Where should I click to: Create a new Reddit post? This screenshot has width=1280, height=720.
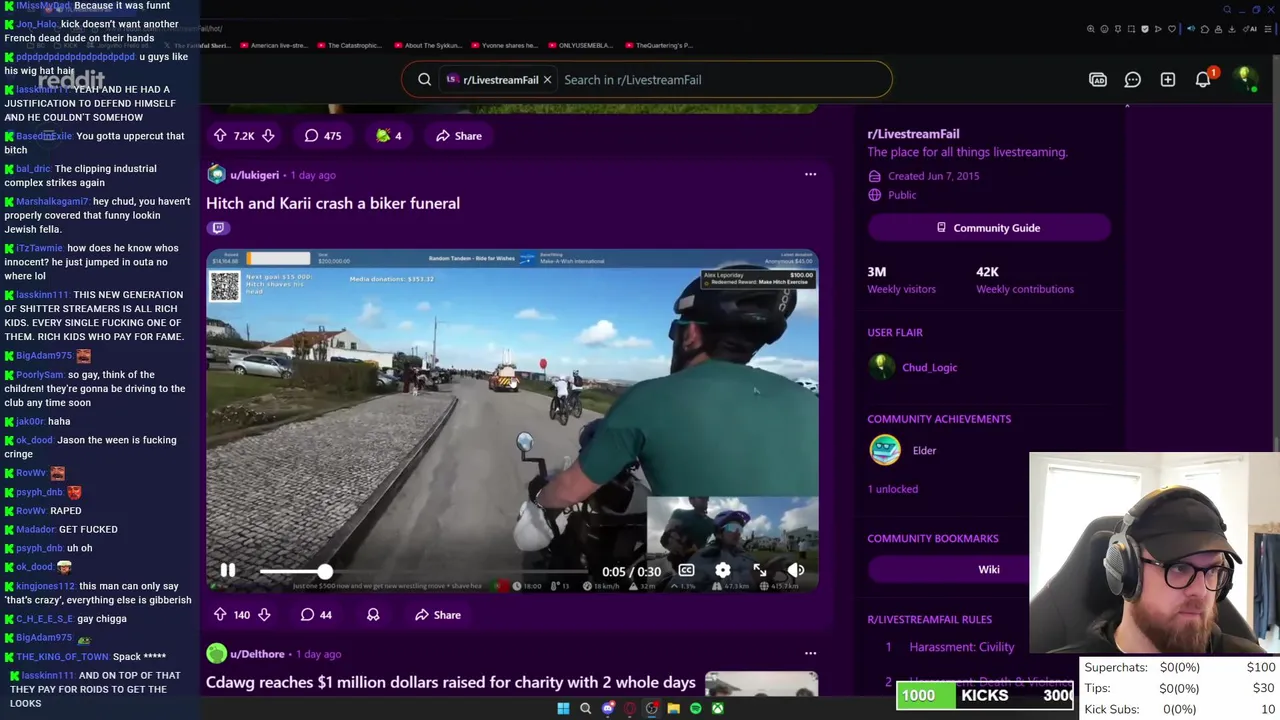pyautogui.click(x=1167, y=80)
